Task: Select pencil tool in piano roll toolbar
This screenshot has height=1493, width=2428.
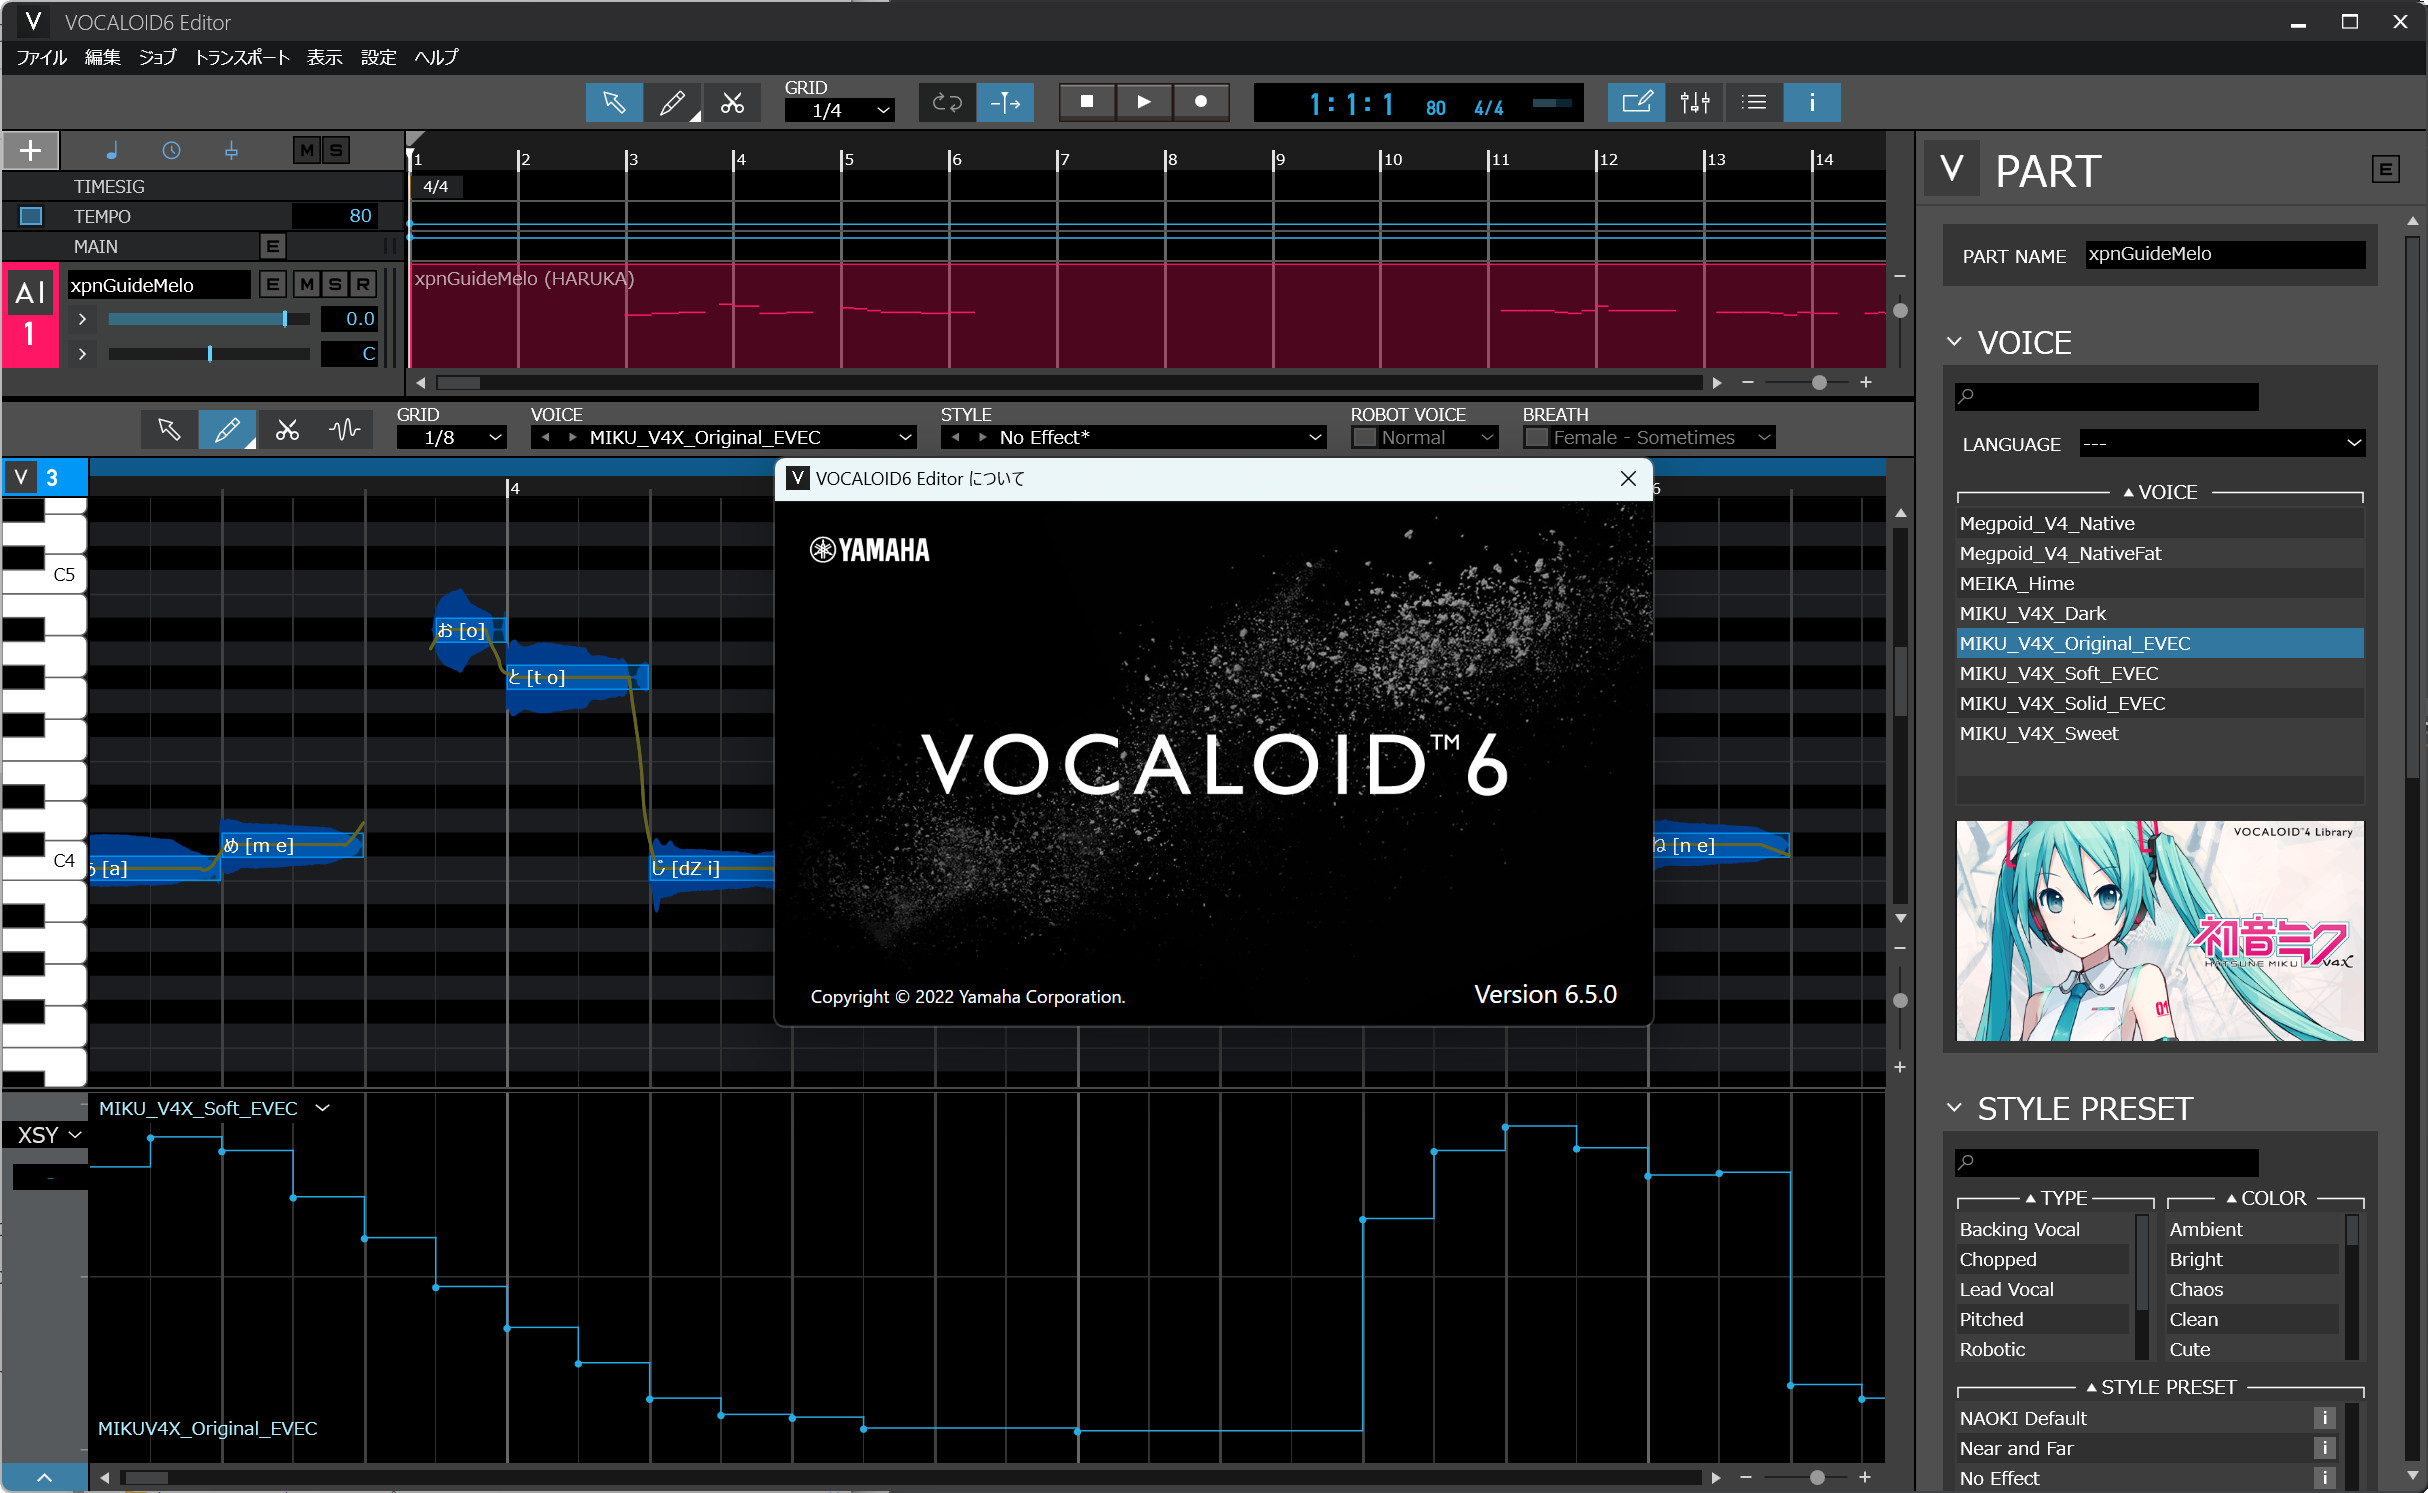Action: (227, 430)
